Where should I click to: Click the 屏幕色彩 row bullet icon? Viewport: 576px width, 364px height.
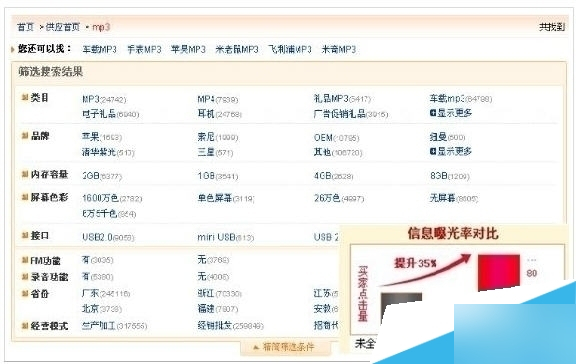25,197
